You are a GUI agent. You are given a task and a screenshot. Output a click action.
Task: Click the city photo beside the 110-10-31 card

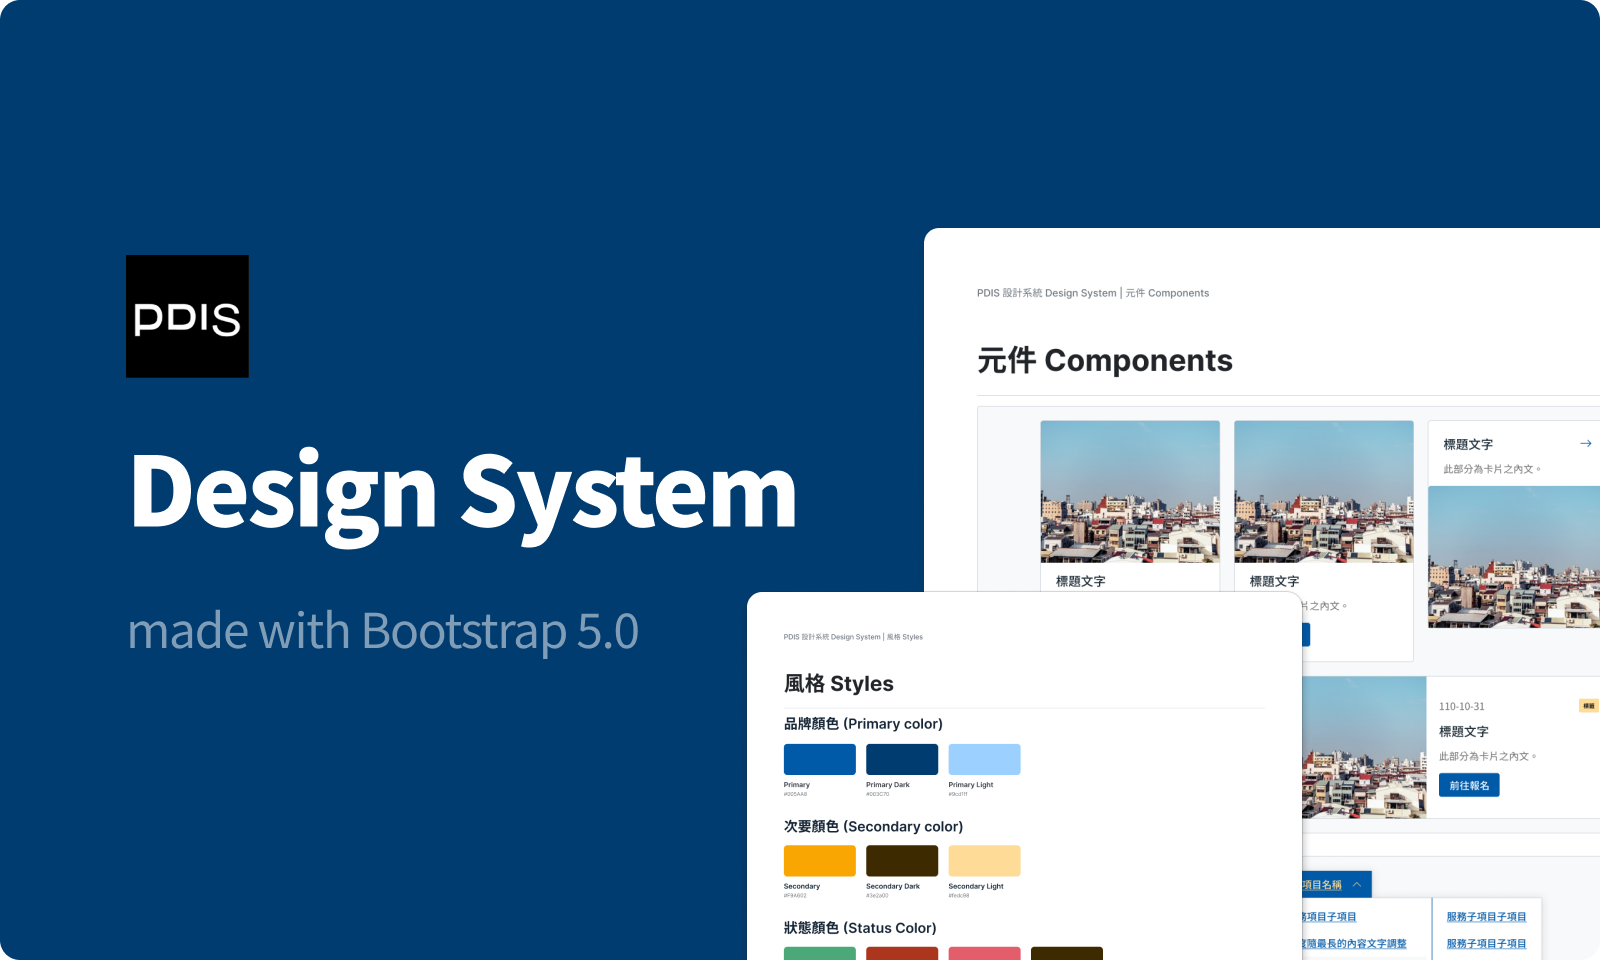1364,747
